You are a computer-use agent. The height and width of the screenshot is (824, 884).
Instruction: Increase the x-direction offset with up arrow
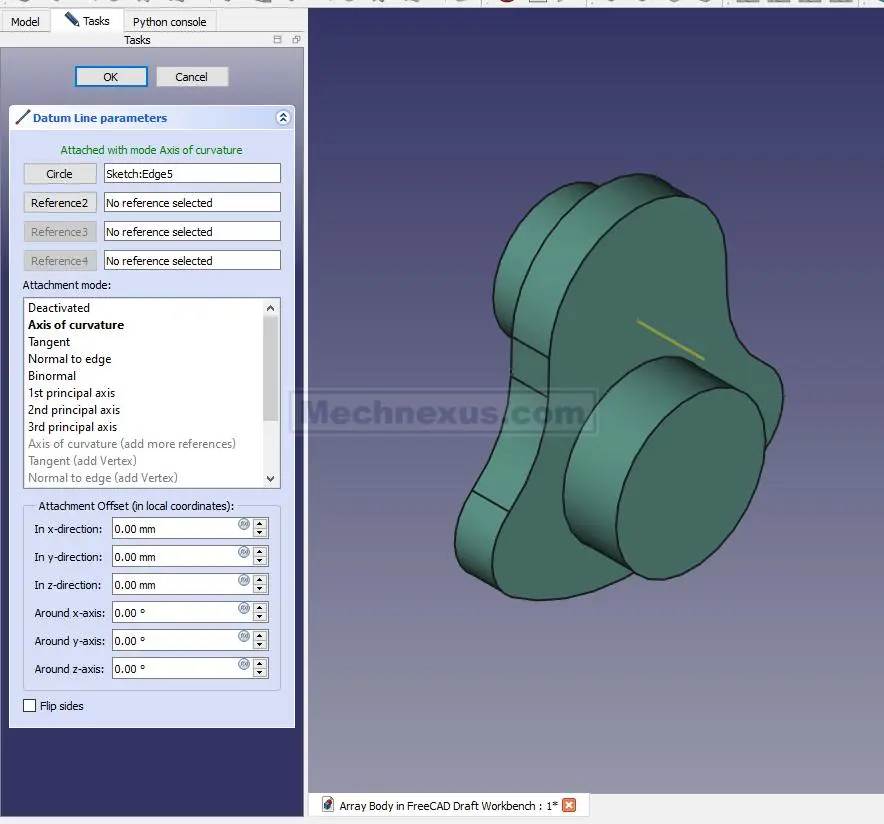(x=260, y=524)
